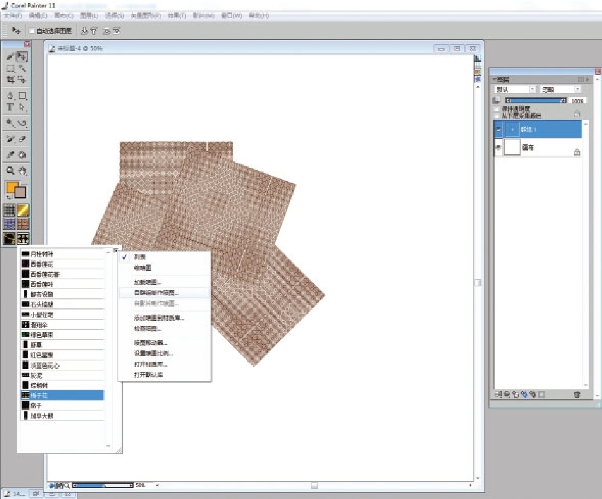Image resolution: width=602 pixels, height=499 pixels.
Task: Select the Text tool
Action: coord(10,107)
